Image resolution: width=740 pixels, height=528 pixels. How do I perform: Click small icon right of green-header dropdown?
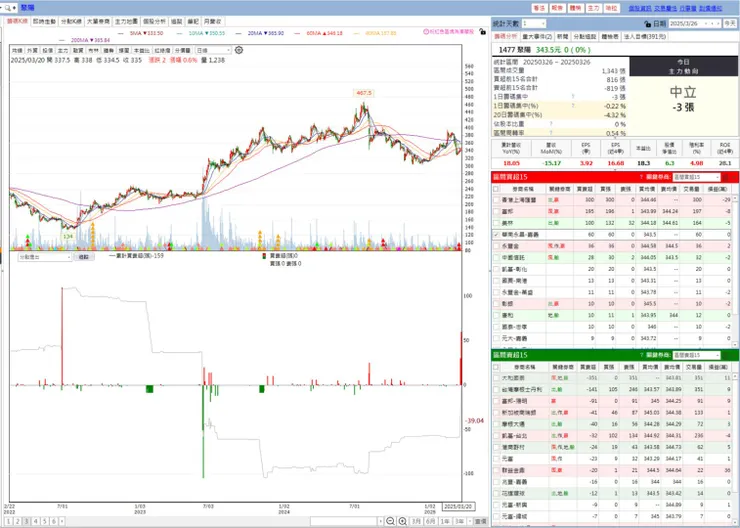coord(726,355)
